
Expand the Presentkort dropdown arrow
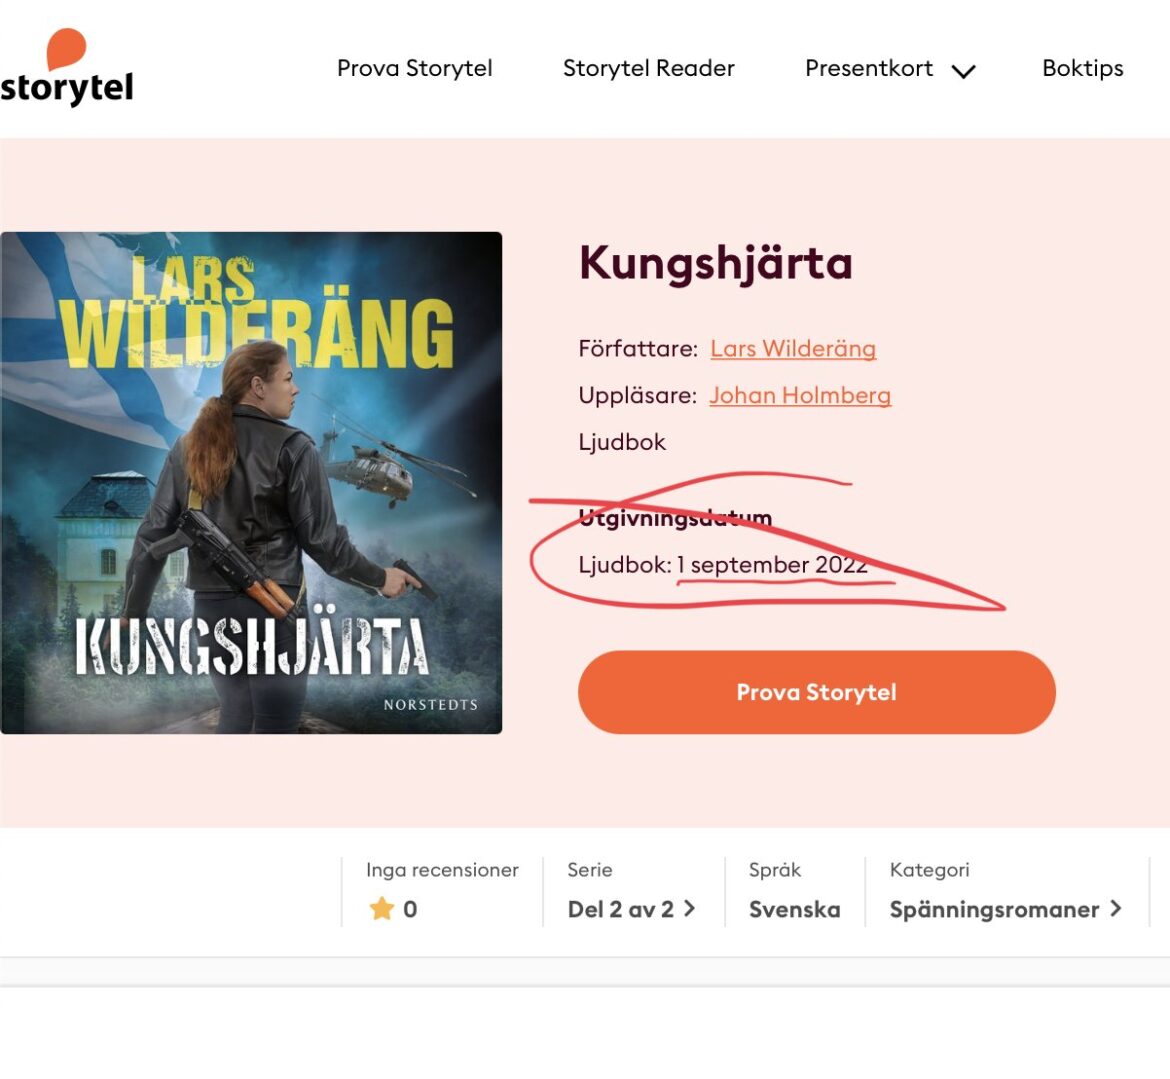pos(963,71)
